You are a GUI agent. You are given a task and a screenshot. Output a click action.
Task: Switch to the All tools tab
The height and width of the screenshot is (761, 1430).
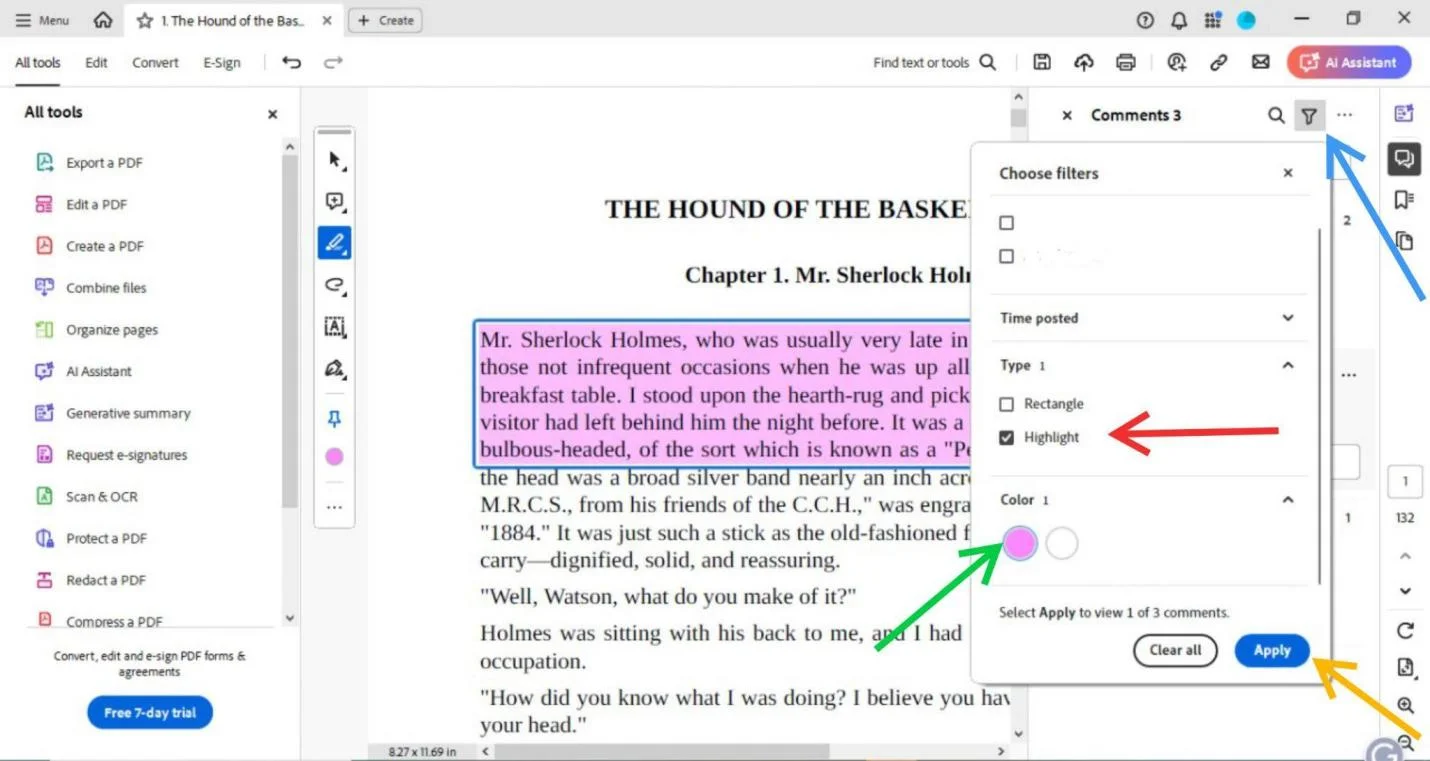pyautogui.click(x=38, y=62)
